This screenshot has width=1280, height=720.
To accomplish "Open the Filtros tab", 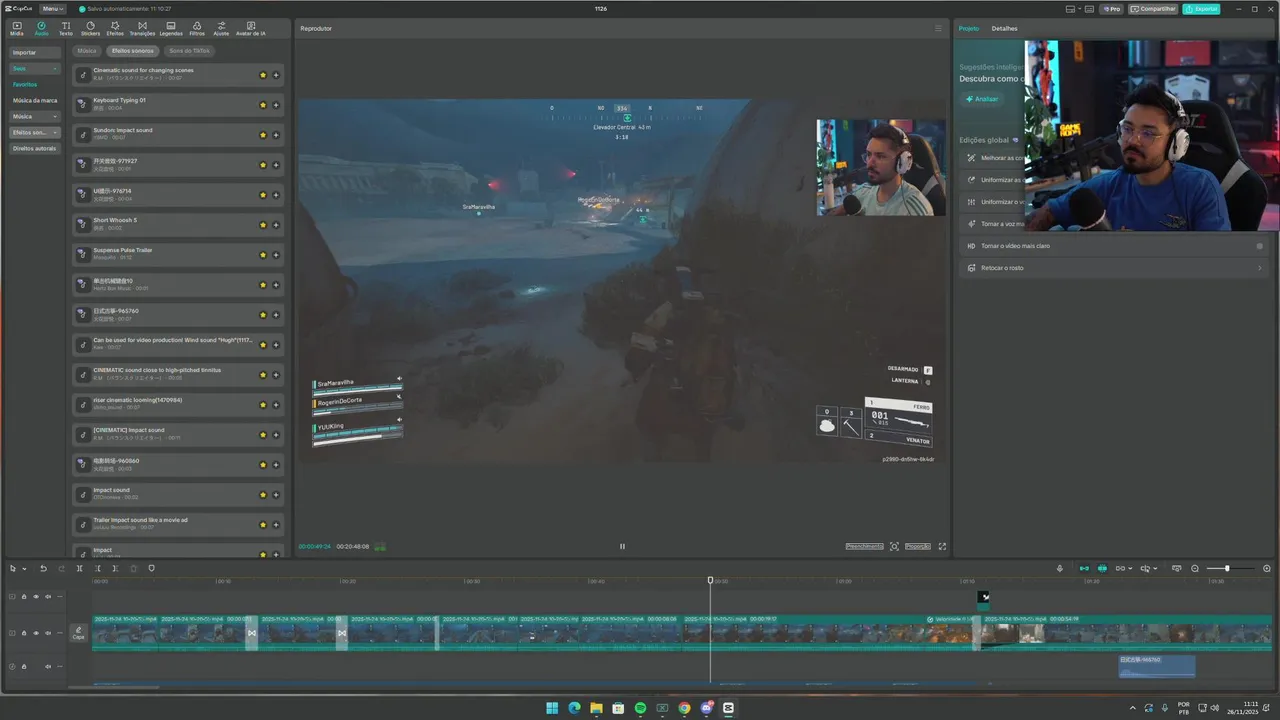I will tap(197, 28).
